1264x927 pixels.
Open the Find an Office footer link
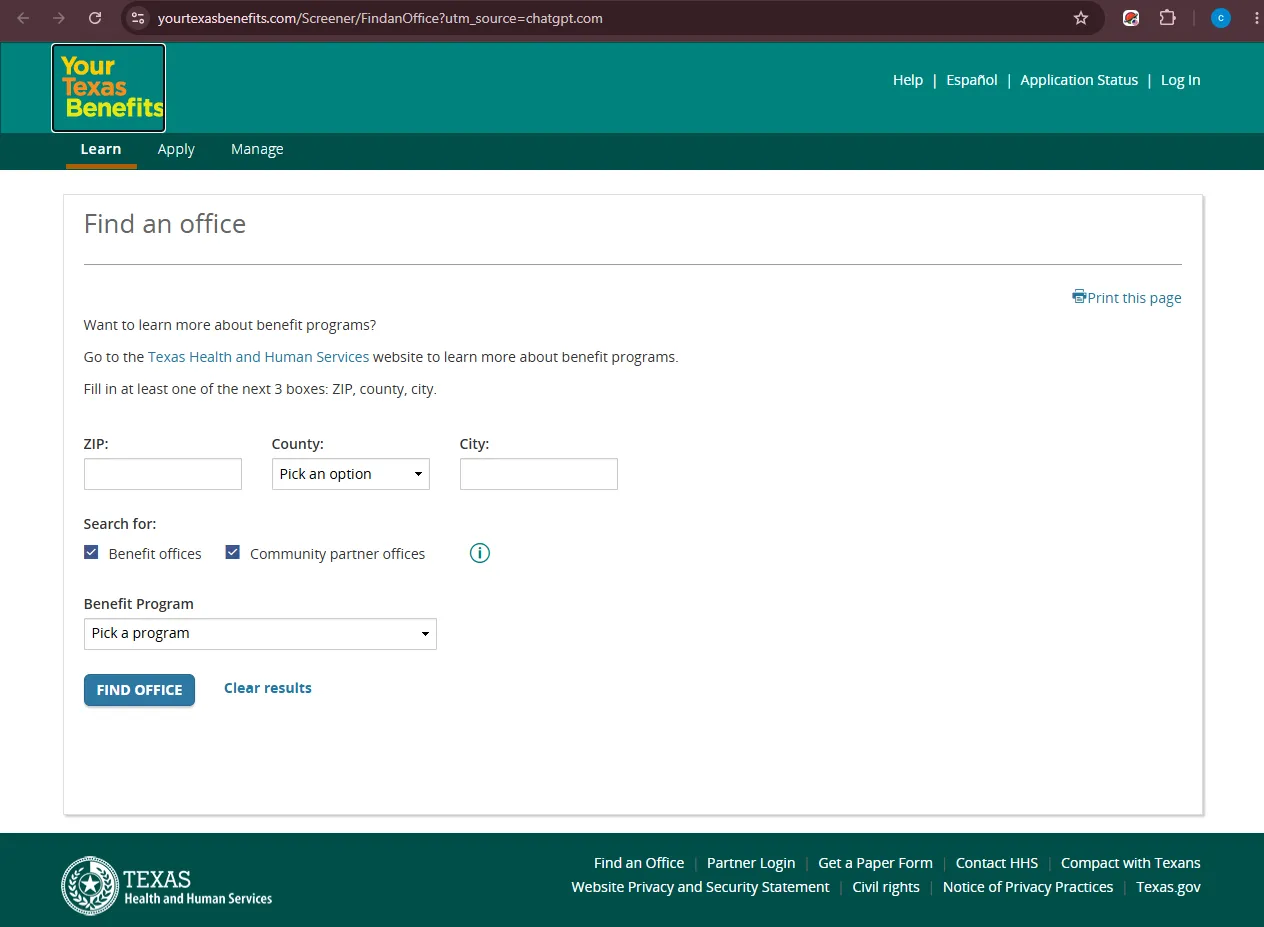click(639, 863)
